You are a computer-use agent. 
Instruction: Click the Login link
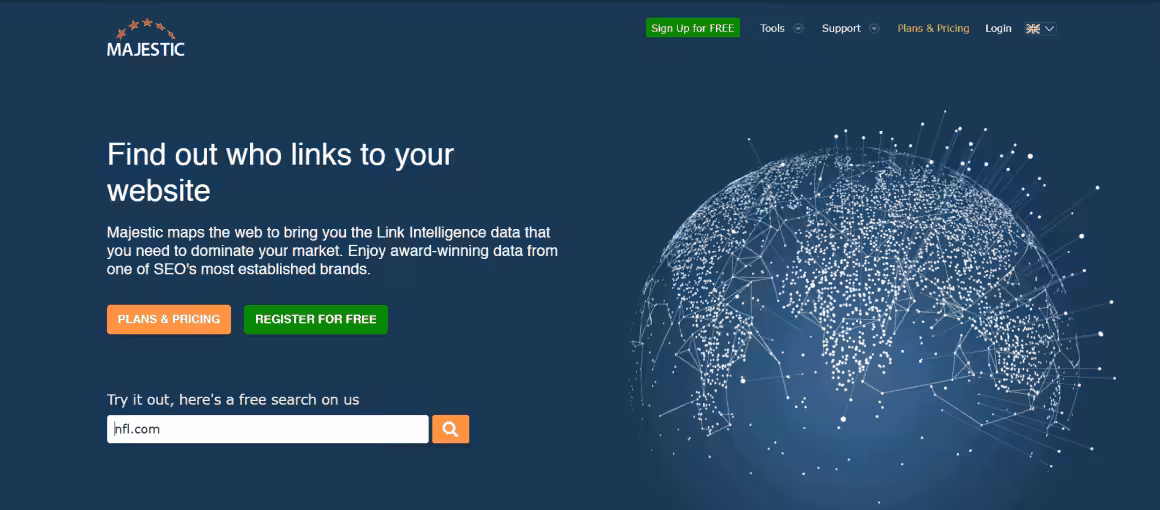pos(998,29)
